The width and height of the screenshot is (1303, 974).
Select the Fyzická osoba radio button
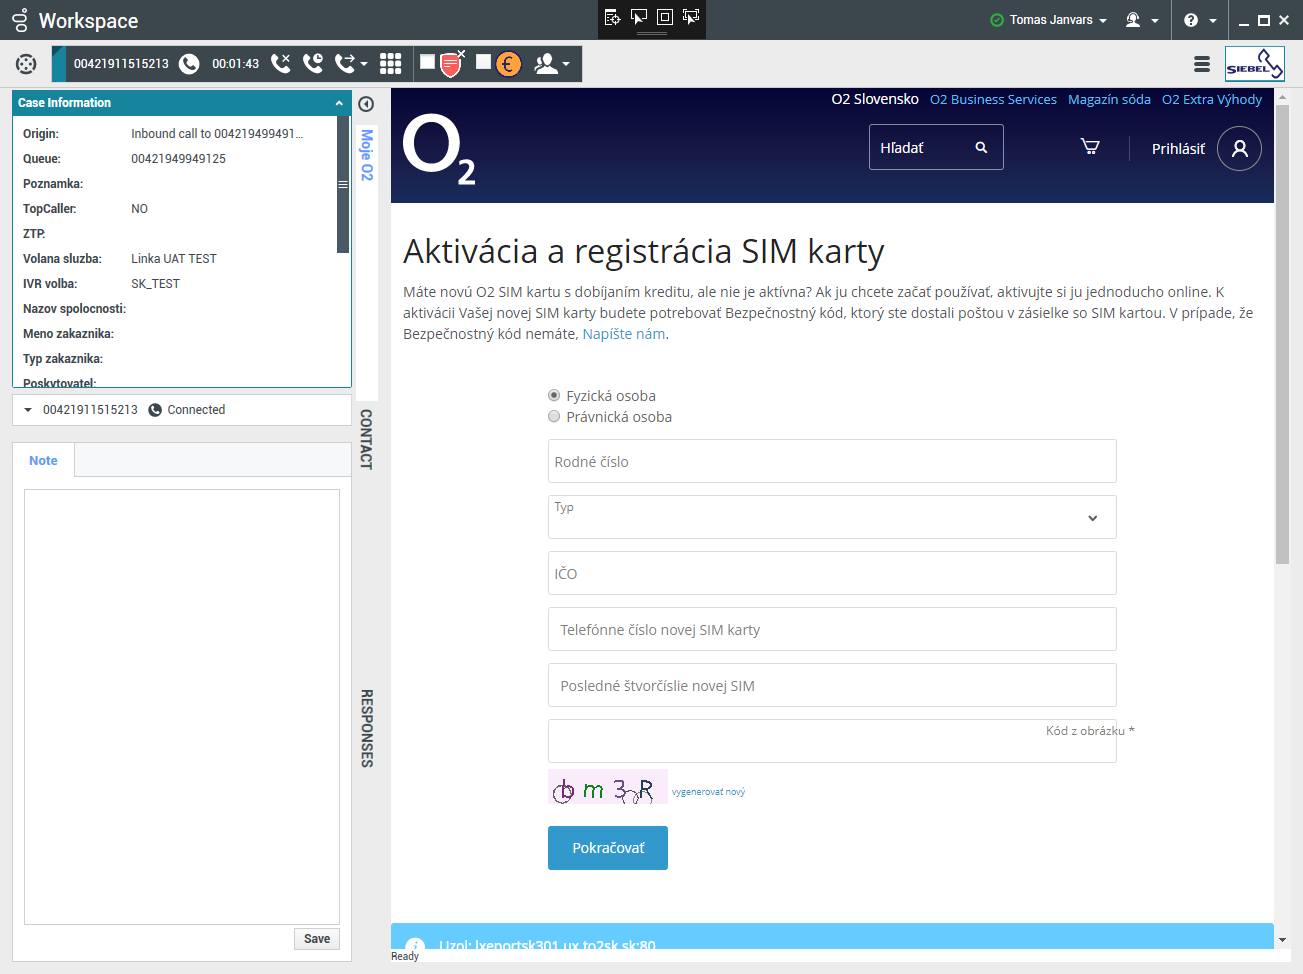coord(554,395)
